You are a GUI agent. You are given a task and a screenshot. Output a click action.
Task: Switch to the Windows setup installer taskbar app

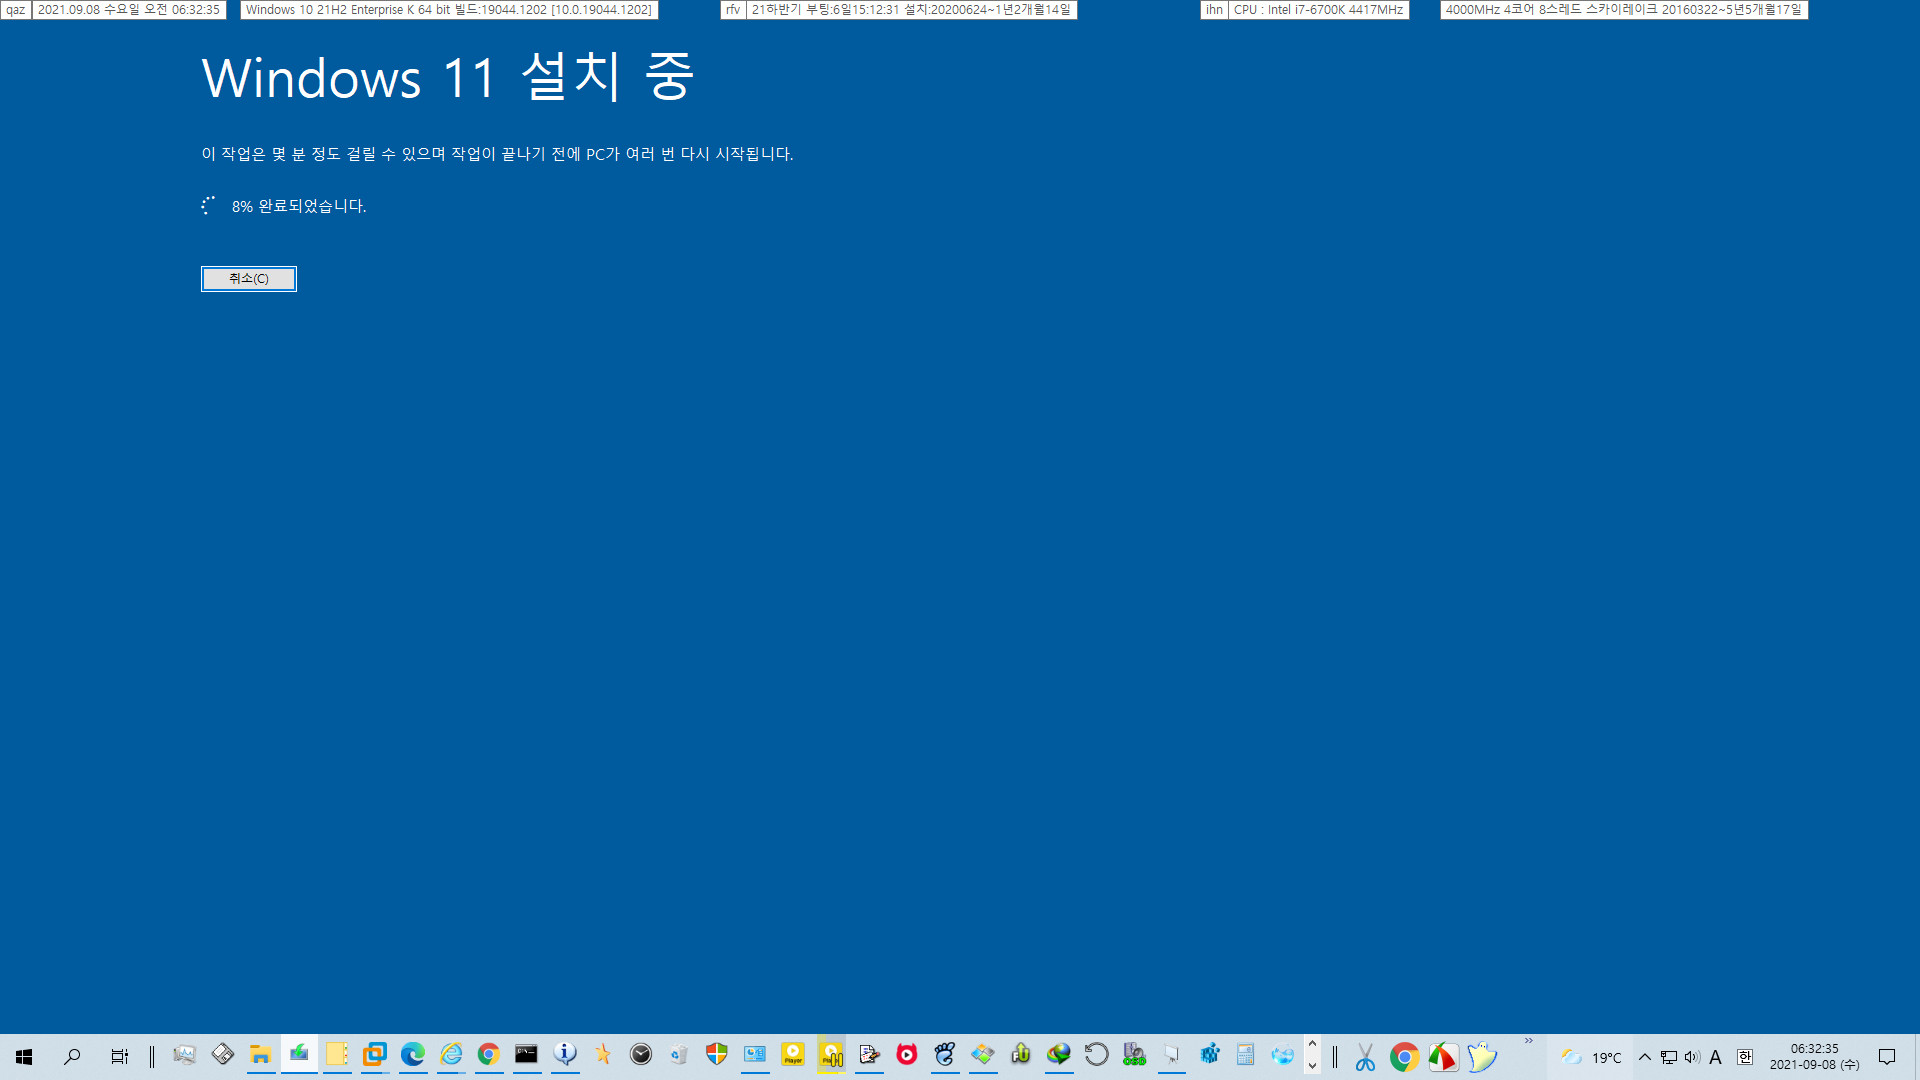pyautogui.click(x=298, y=1055)
